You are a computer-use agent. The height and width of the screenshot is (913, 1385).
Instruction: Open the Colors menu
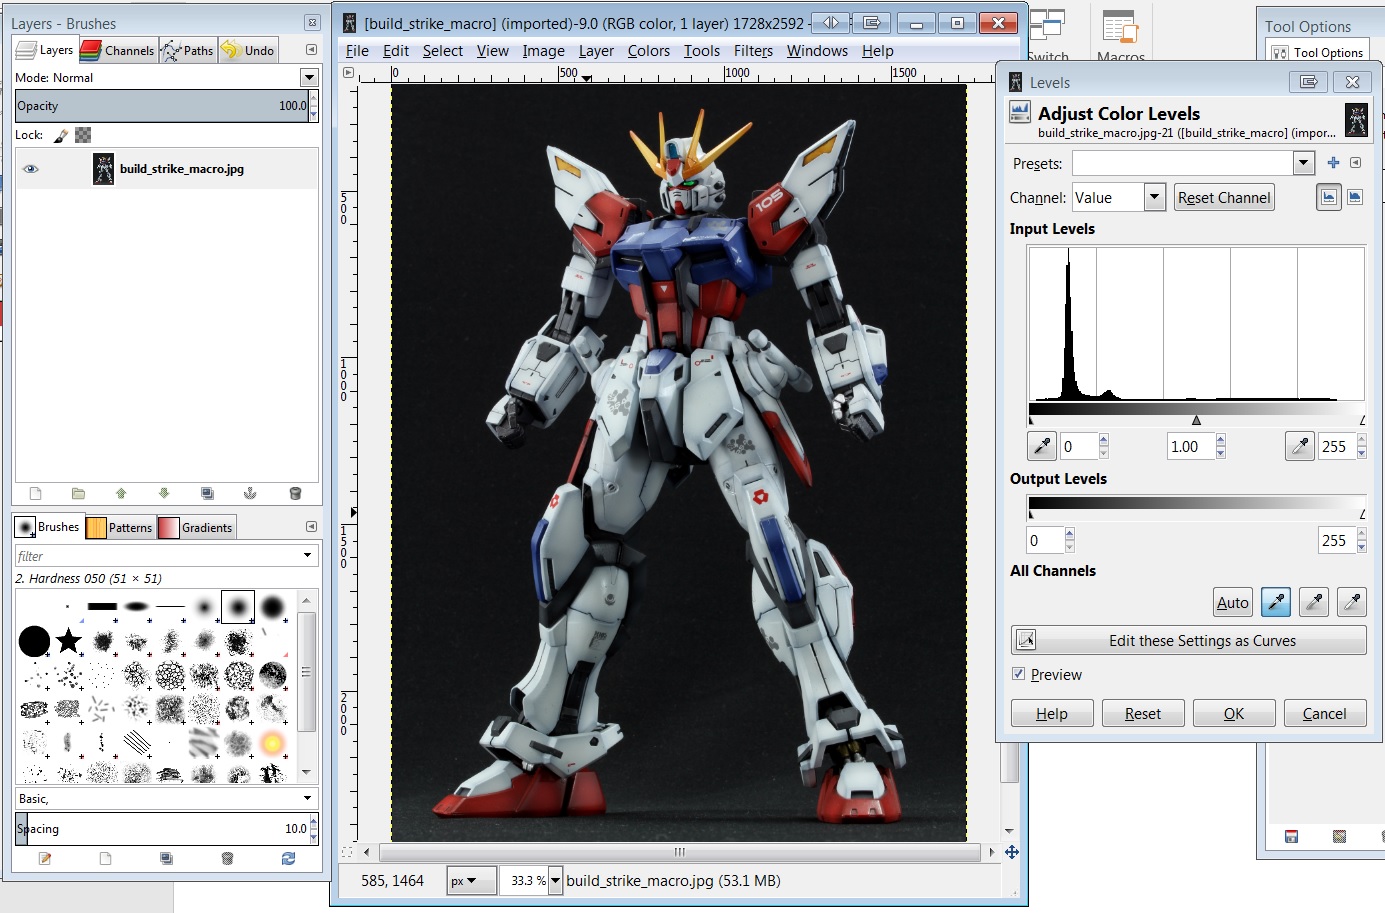tap(649, 51)
